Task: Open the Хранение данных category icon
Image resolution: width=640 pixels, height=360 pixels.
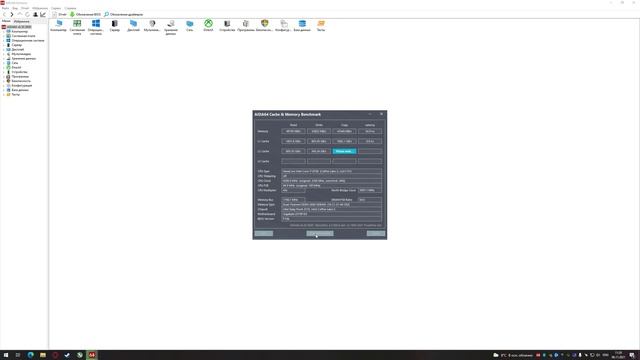Action: tap(171, 27)
